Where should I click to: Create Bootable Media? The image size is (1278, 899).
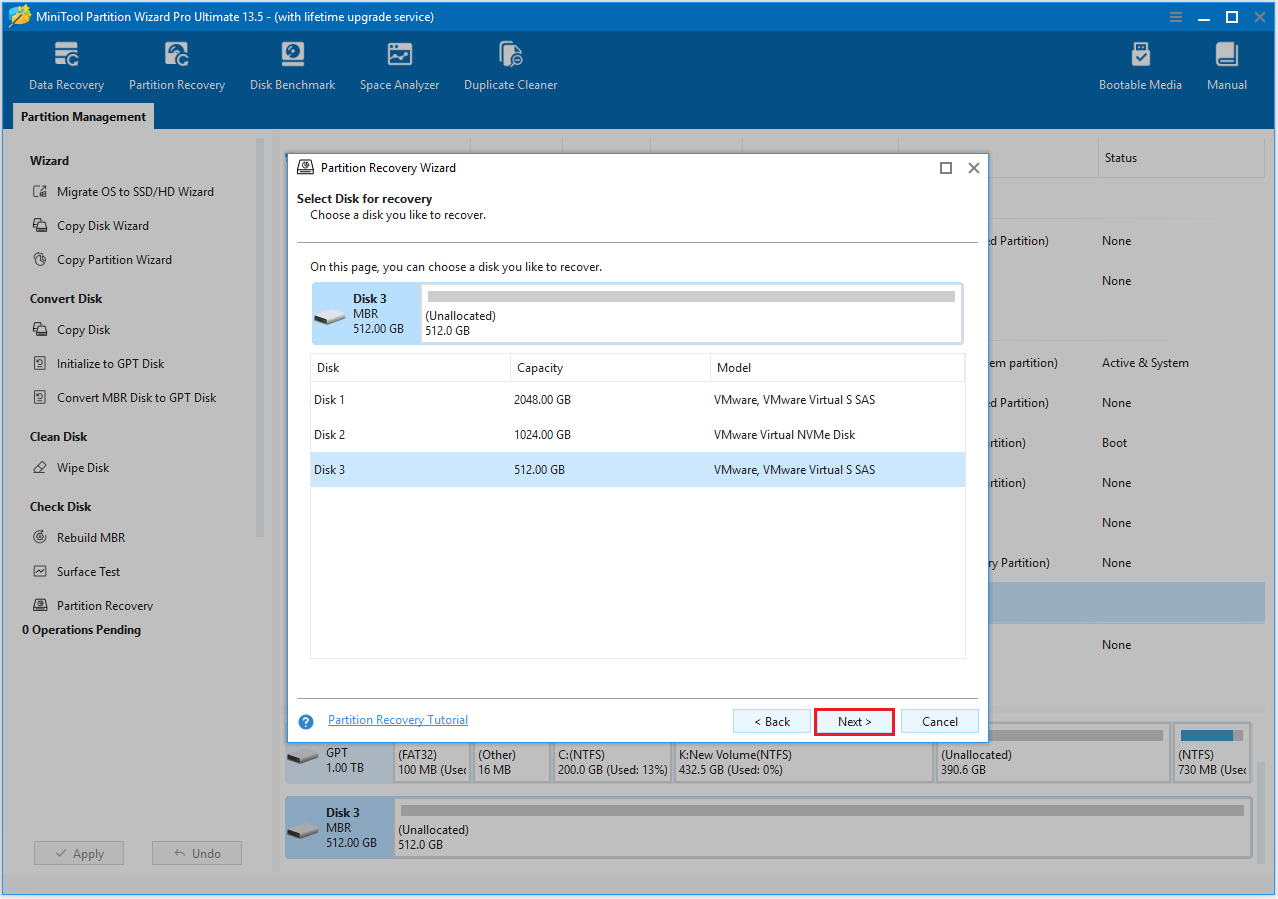tap(1140, 64)
